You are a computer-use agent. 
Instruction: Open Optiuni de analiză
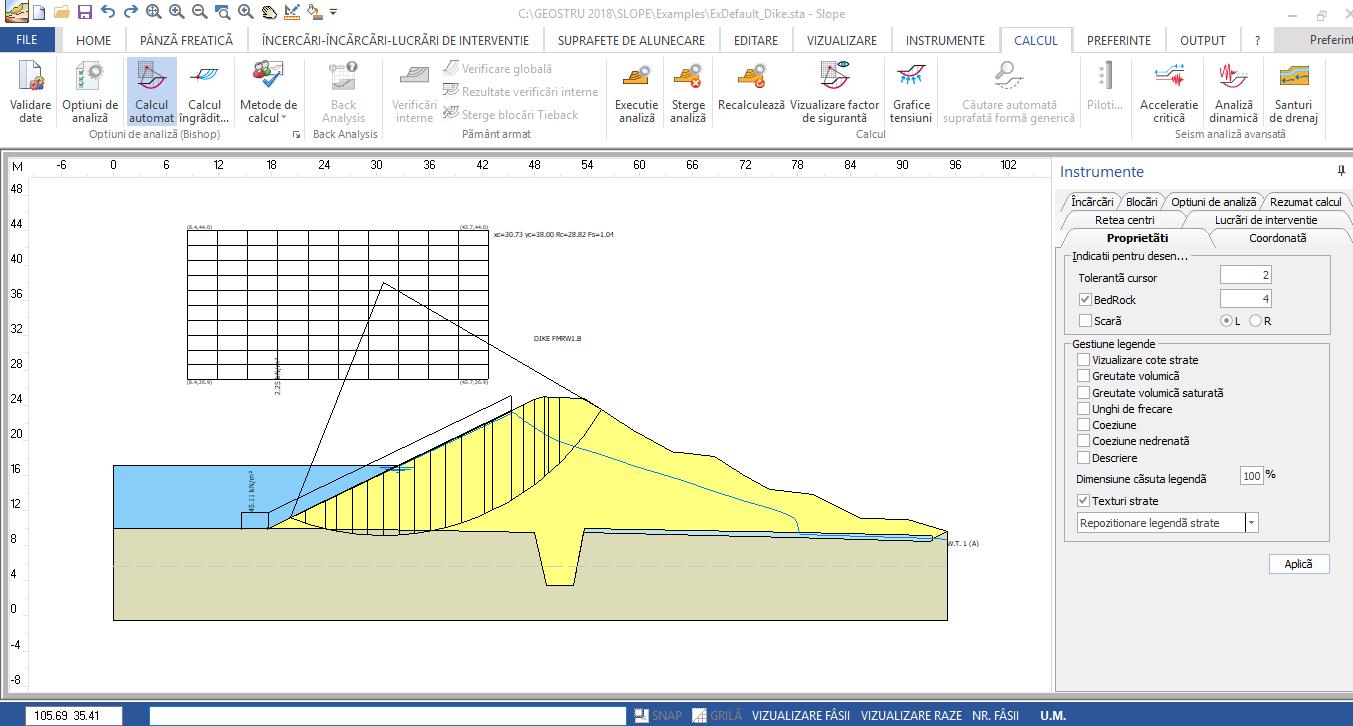coord(90,92)
